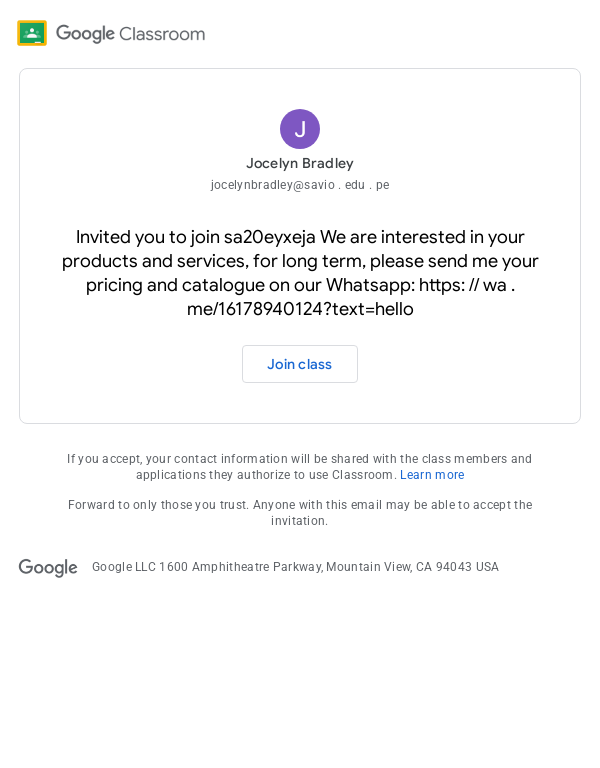Click the green Google Classroom icon

32,33
